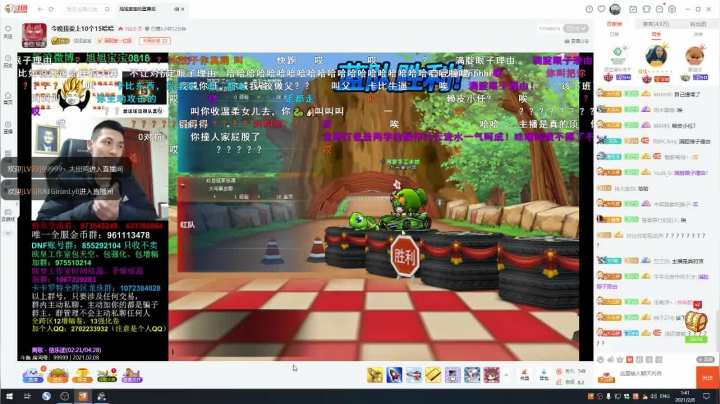Reload the page with the refresh icon
The width and height of the screenshot is (720, 404).
(51, 9)
